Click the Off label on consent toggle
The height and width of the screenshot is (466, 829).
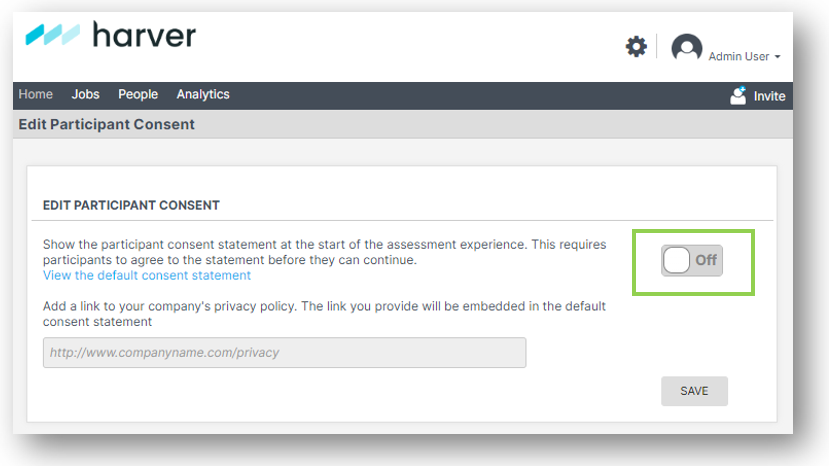pyautogui.click(x=706, y=260)
